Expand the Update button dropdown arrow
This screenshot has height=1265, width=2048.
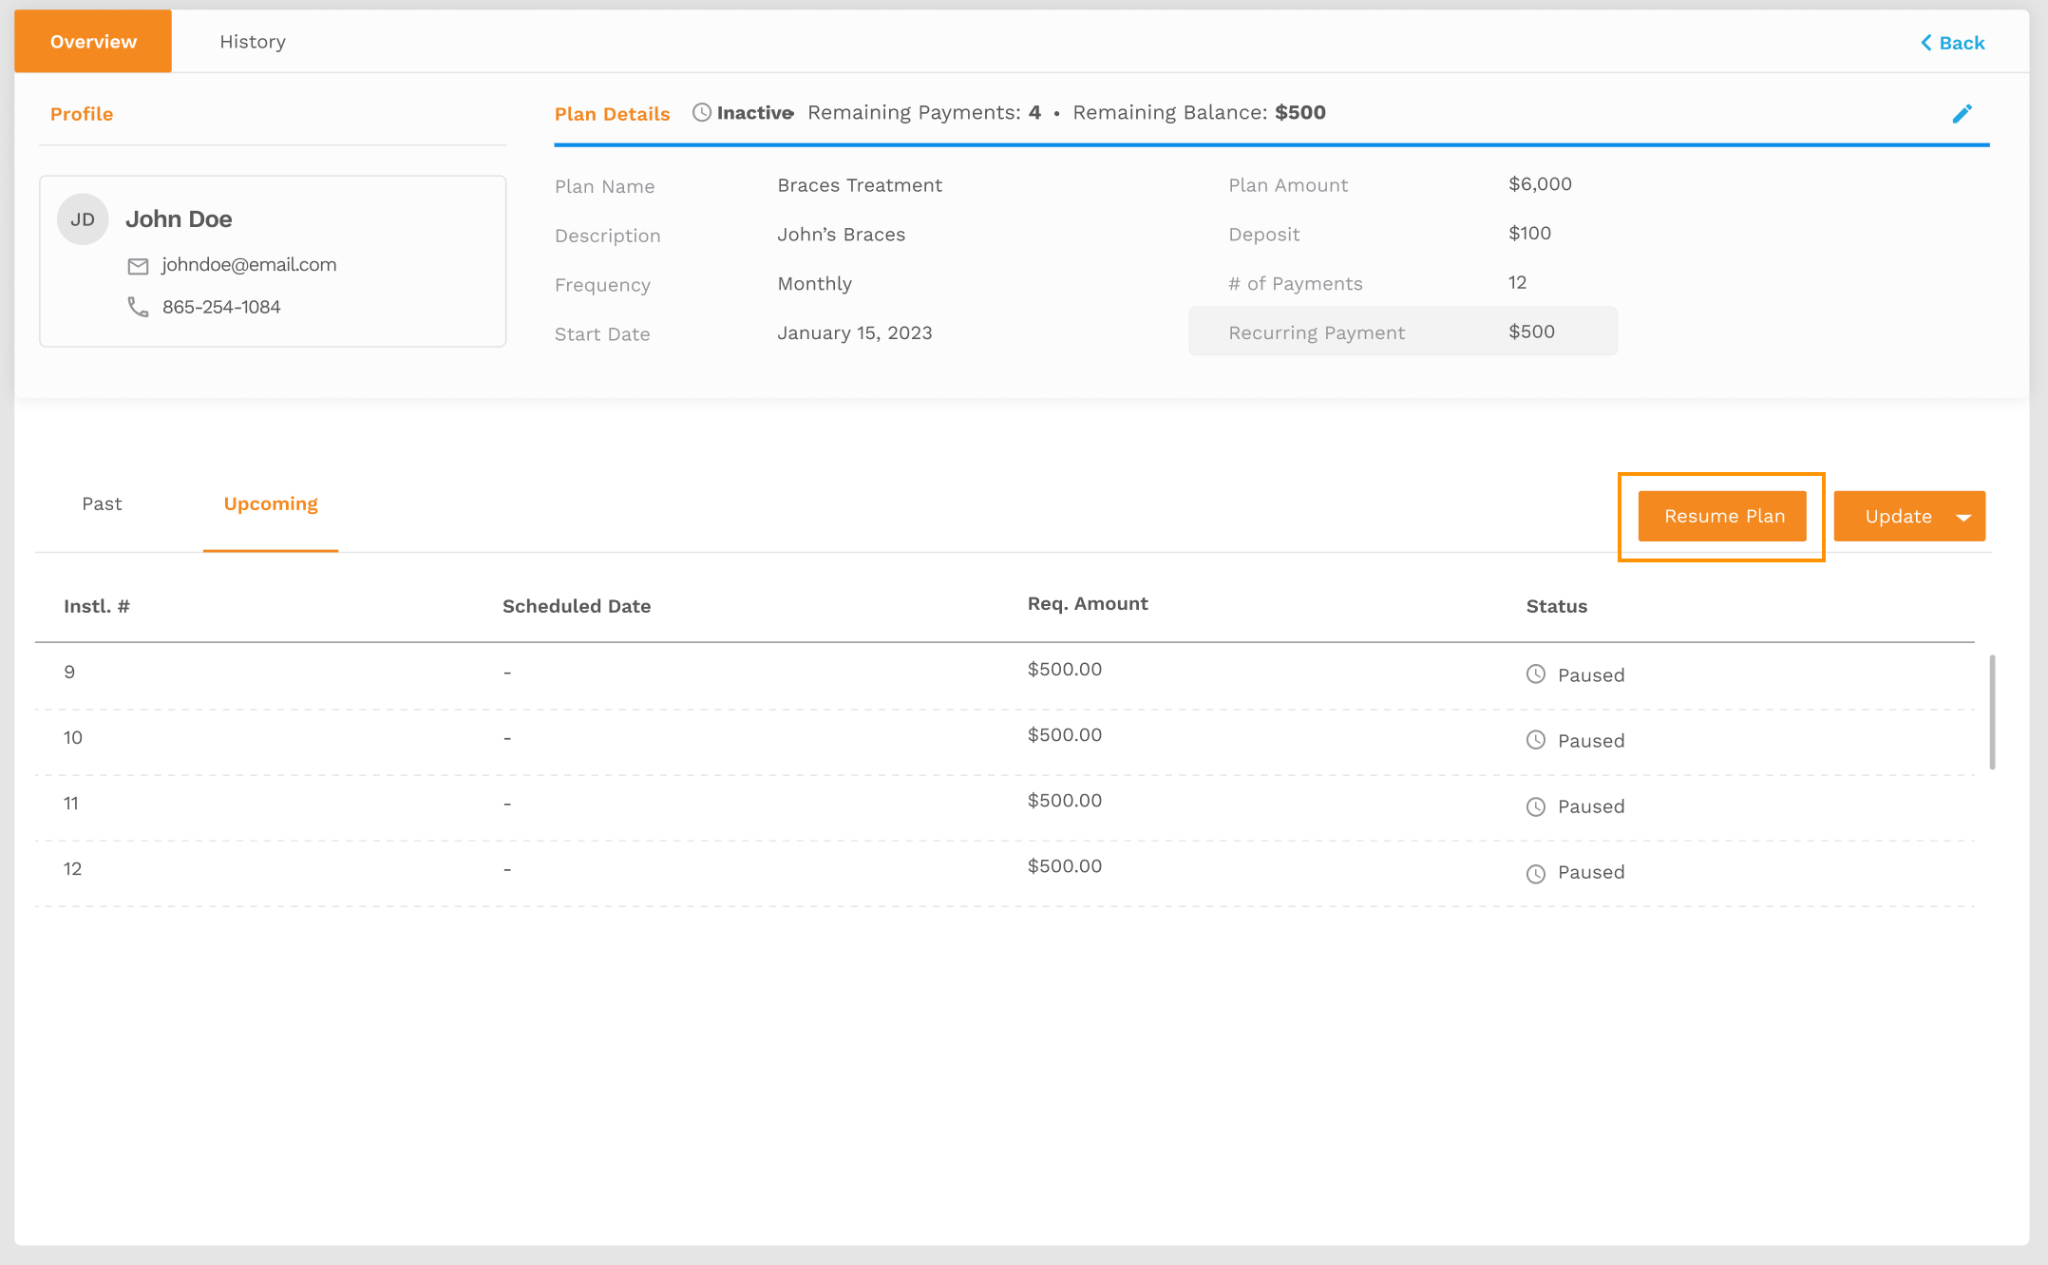pos(1964,517)
